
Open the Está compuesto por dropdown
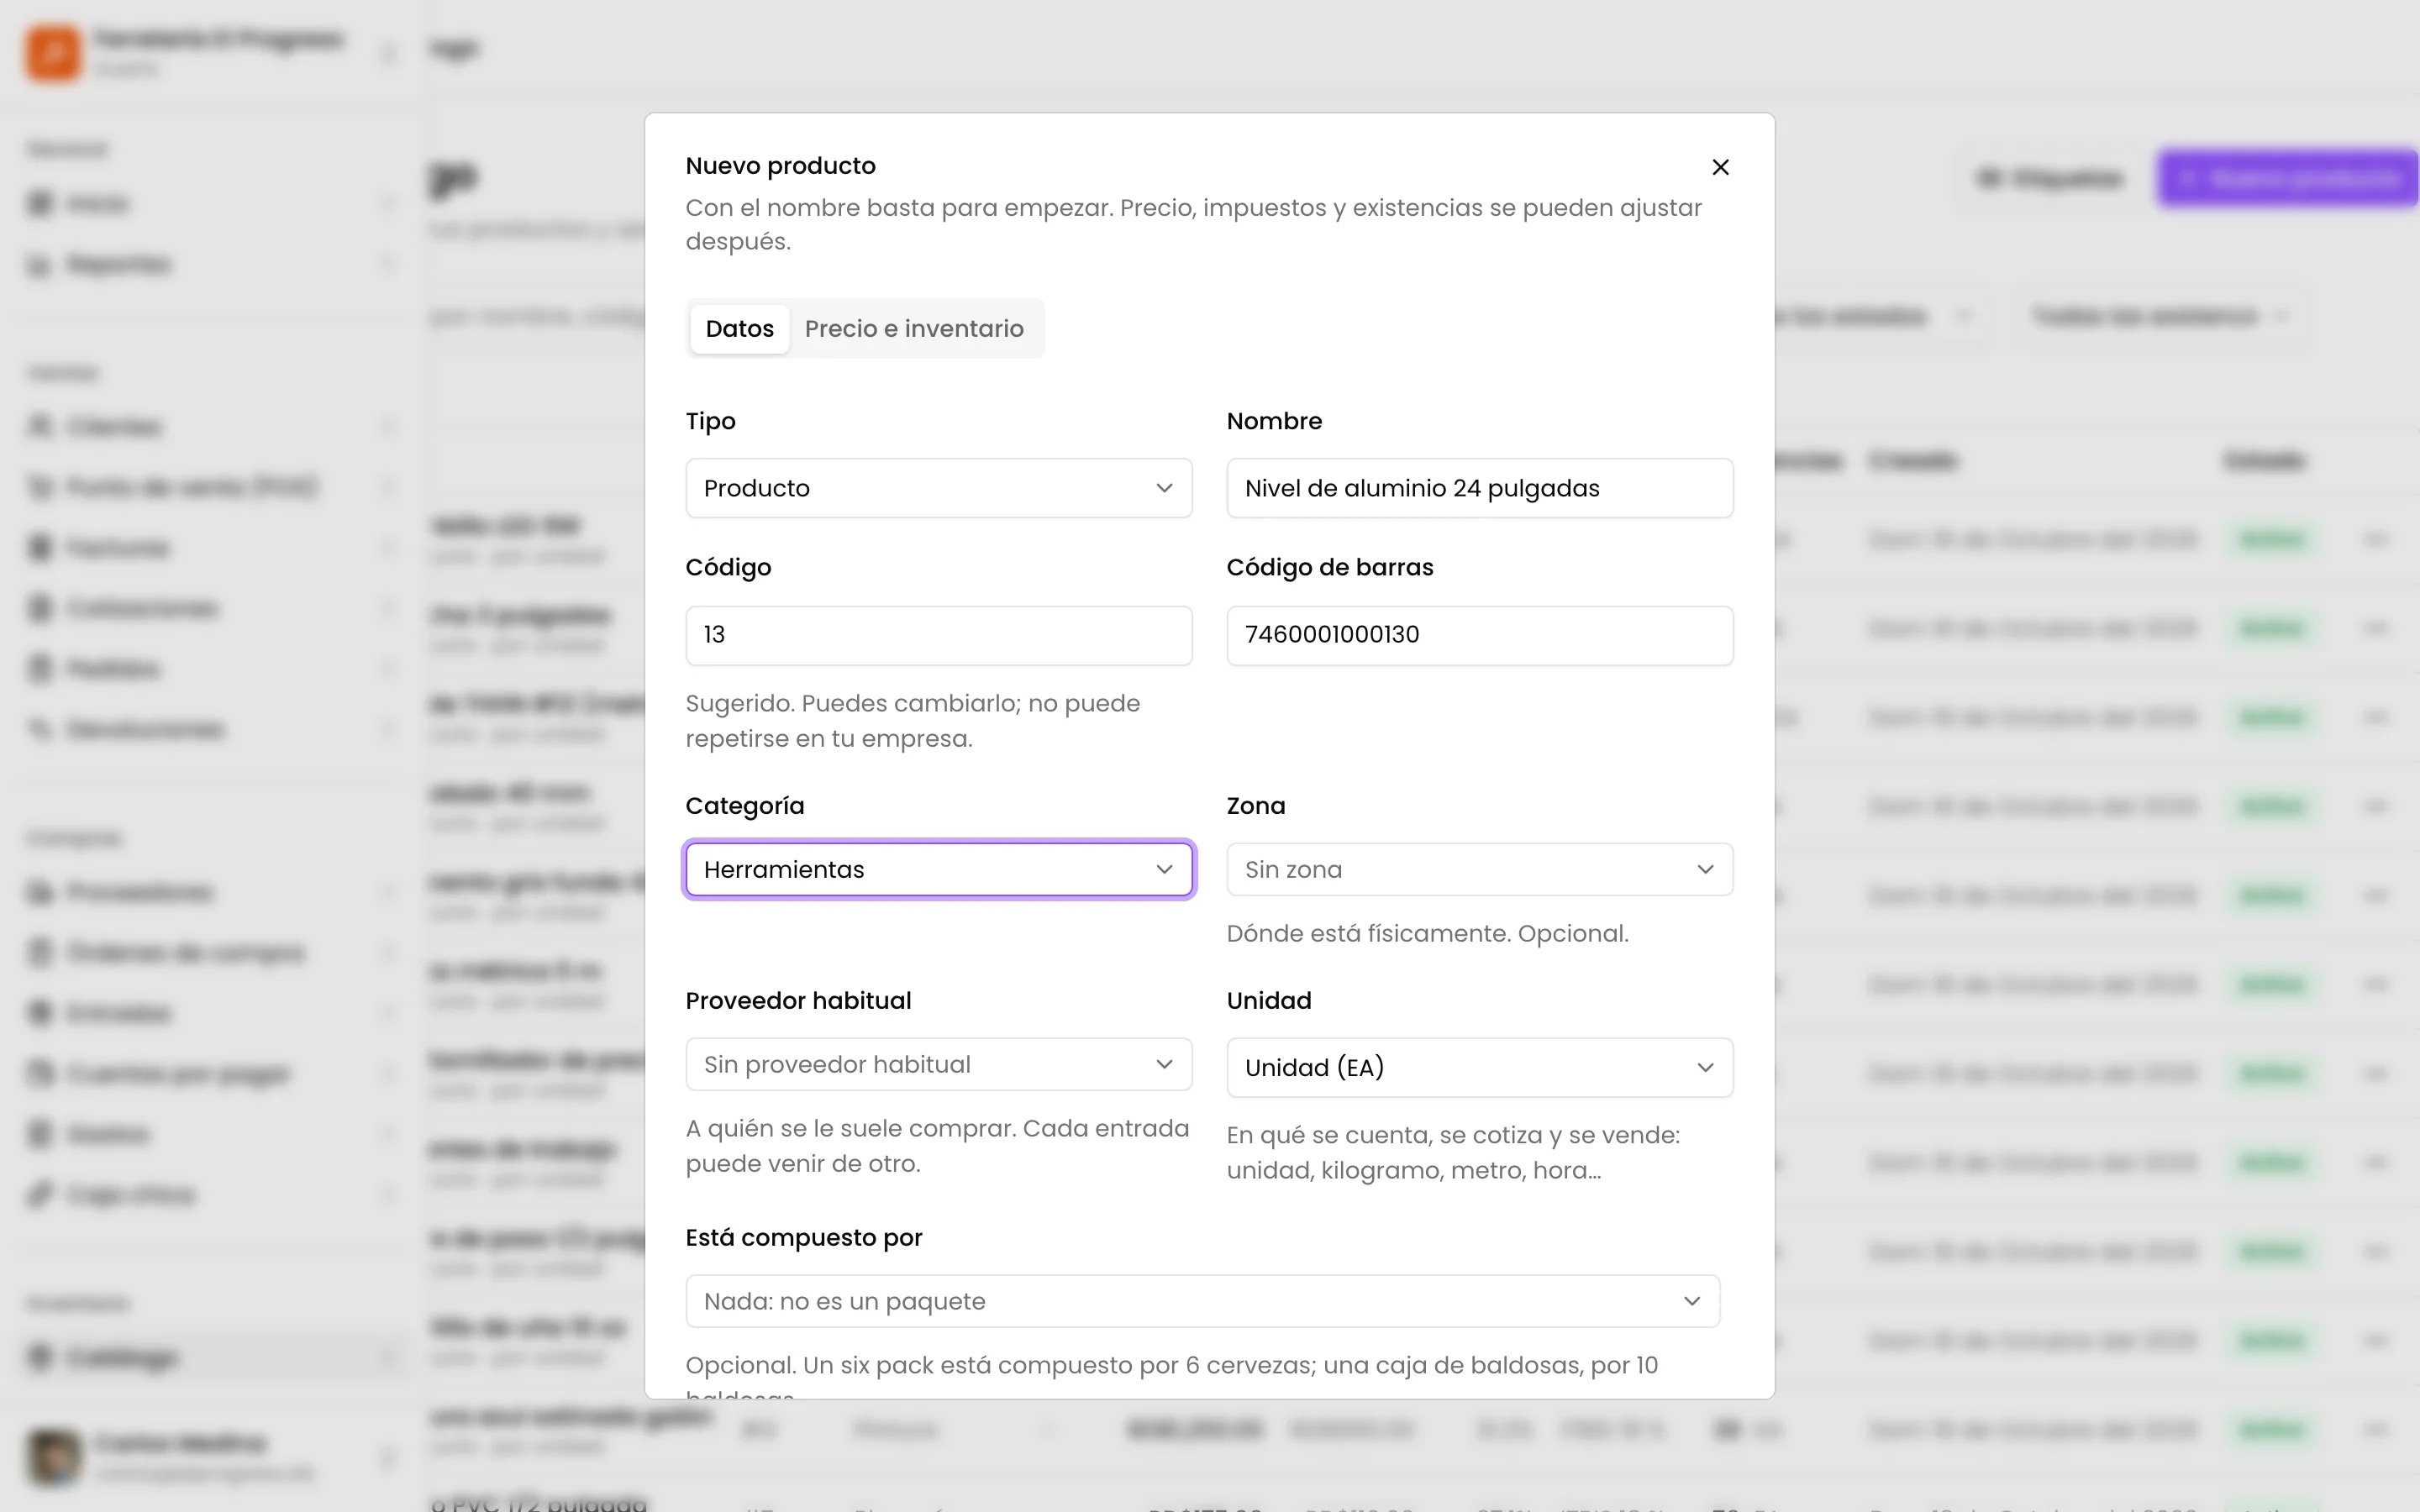1202,1301
